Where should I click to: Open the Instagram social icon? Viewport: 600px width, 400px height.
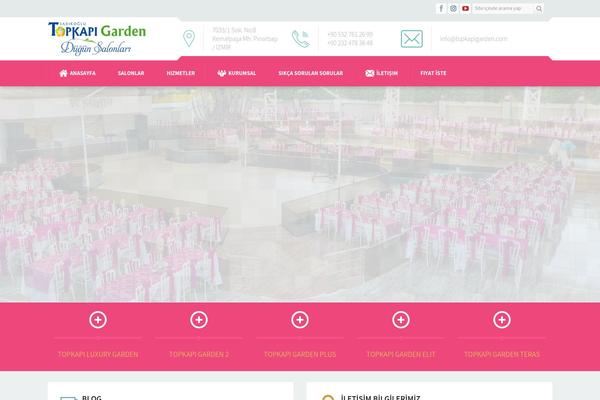[x=453, y=8]
